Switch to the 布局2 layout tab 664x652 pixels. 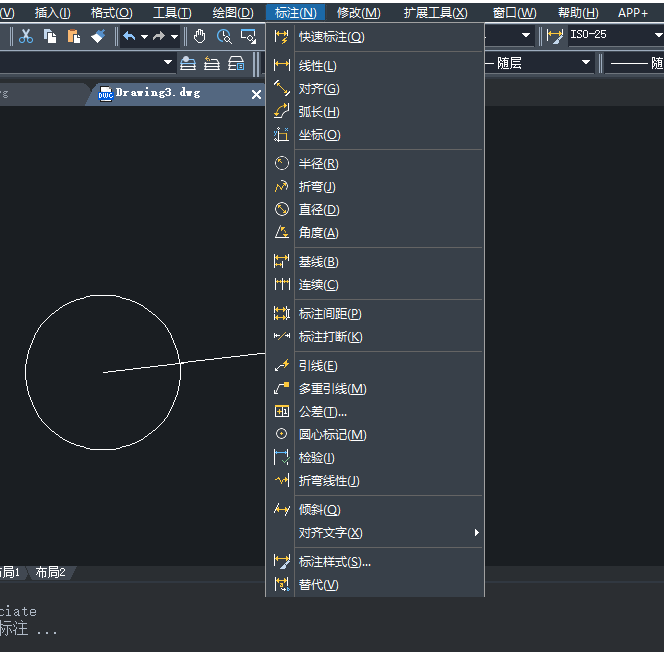click(50, 573)
